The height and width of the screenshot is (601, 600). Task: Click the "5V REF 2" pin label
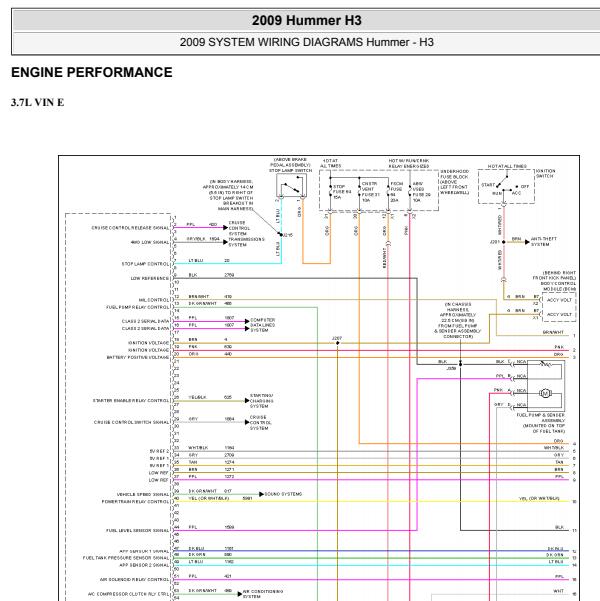coord(159,451)
